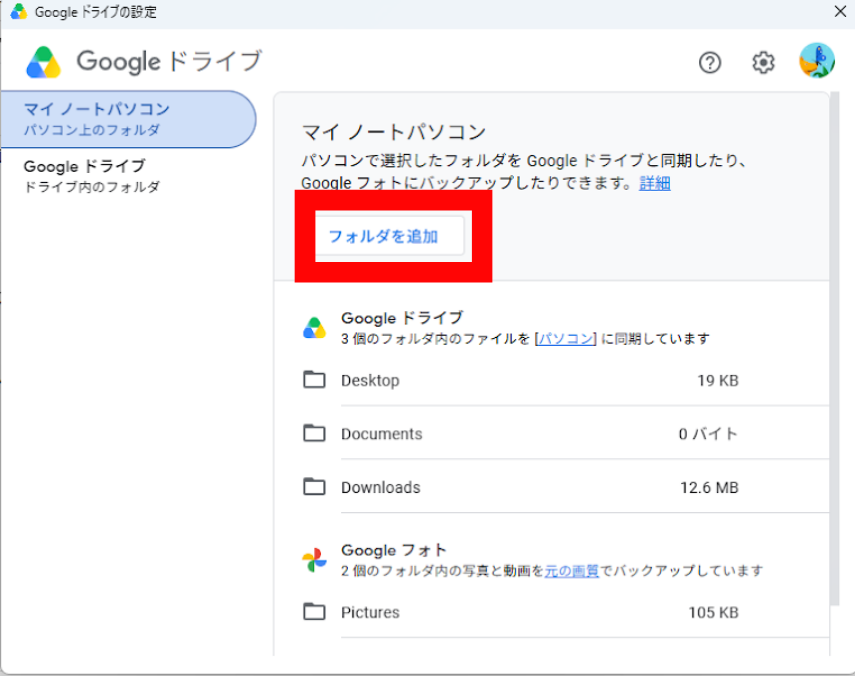Click the Google フォト section heading
Screen dimensions: 856x676
click(394, 550)
